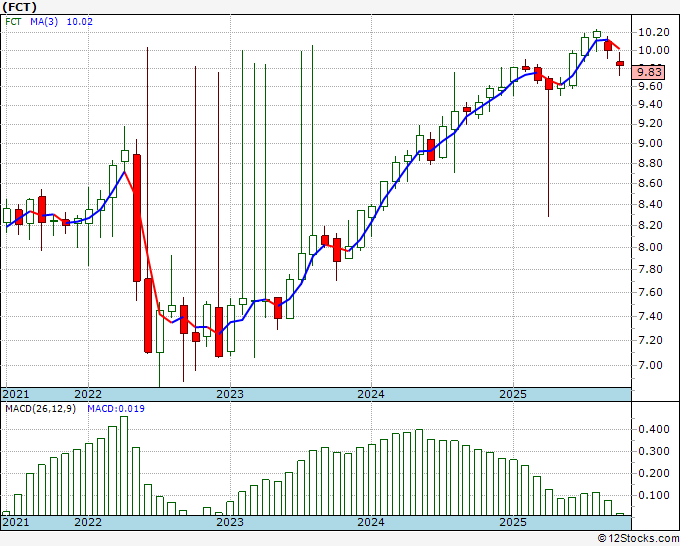Click 2025 on the MACD timeline
This screenshot has height=546, width=680.
point(513,522)
